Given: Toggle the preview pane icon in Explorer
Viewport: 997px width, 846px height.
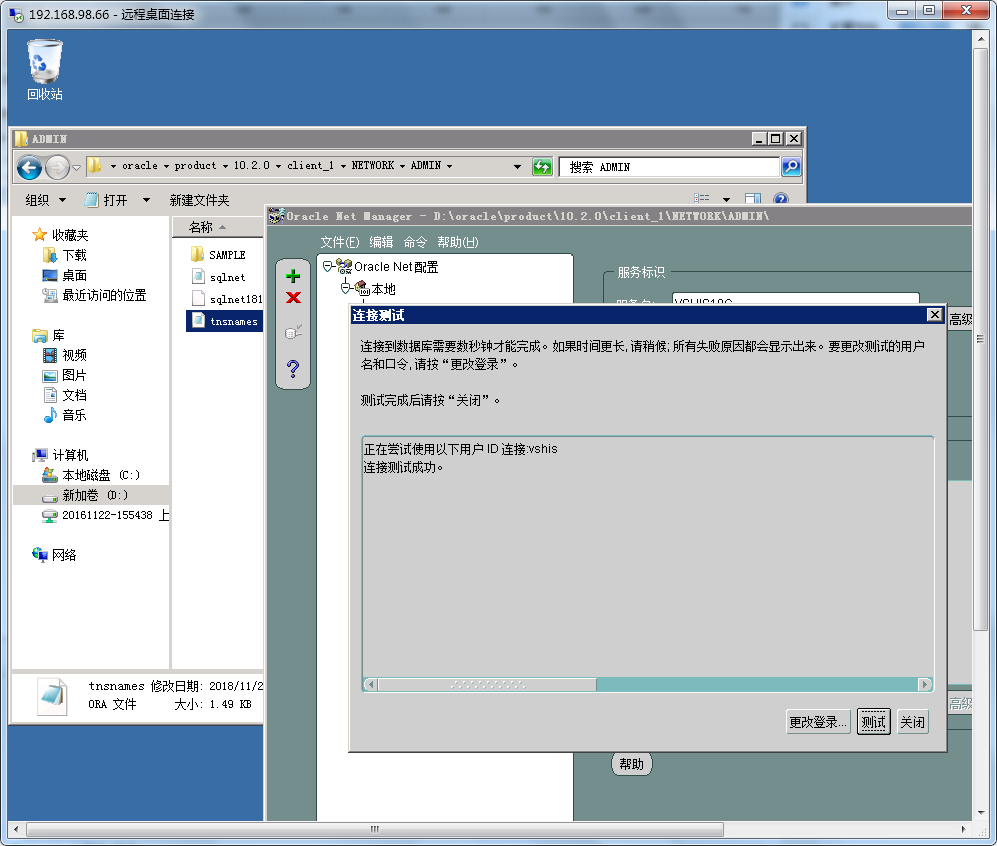Looking at the screenshot, I should click(753, 199).
